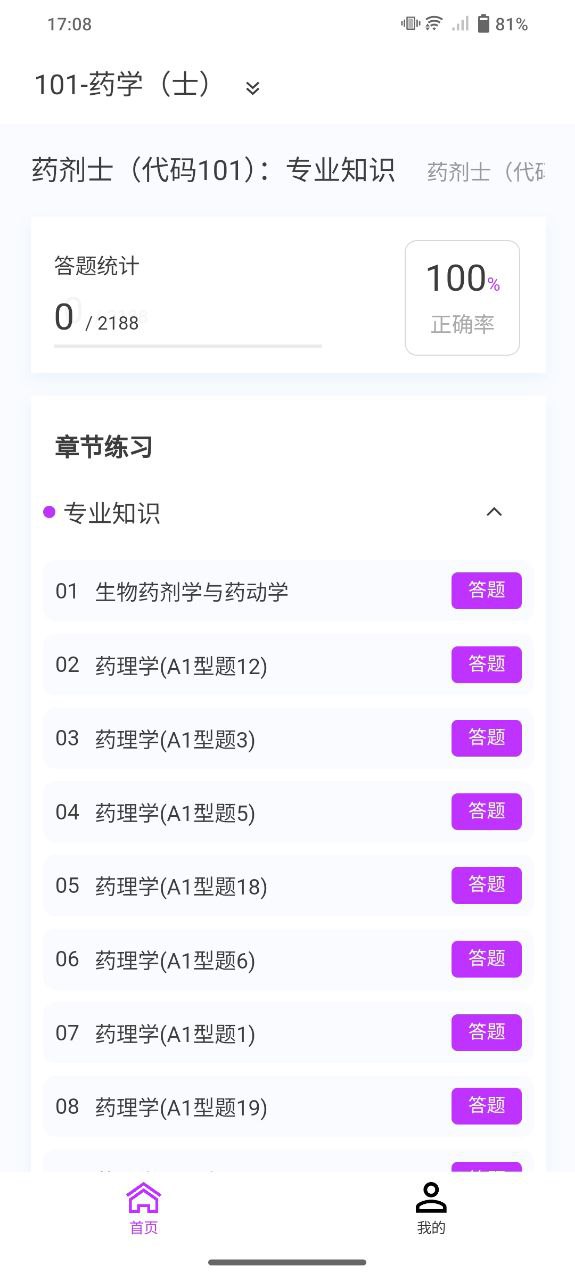
Task: Start 答题 for 药理学(A1型题18)
Action: click(487, 885)
